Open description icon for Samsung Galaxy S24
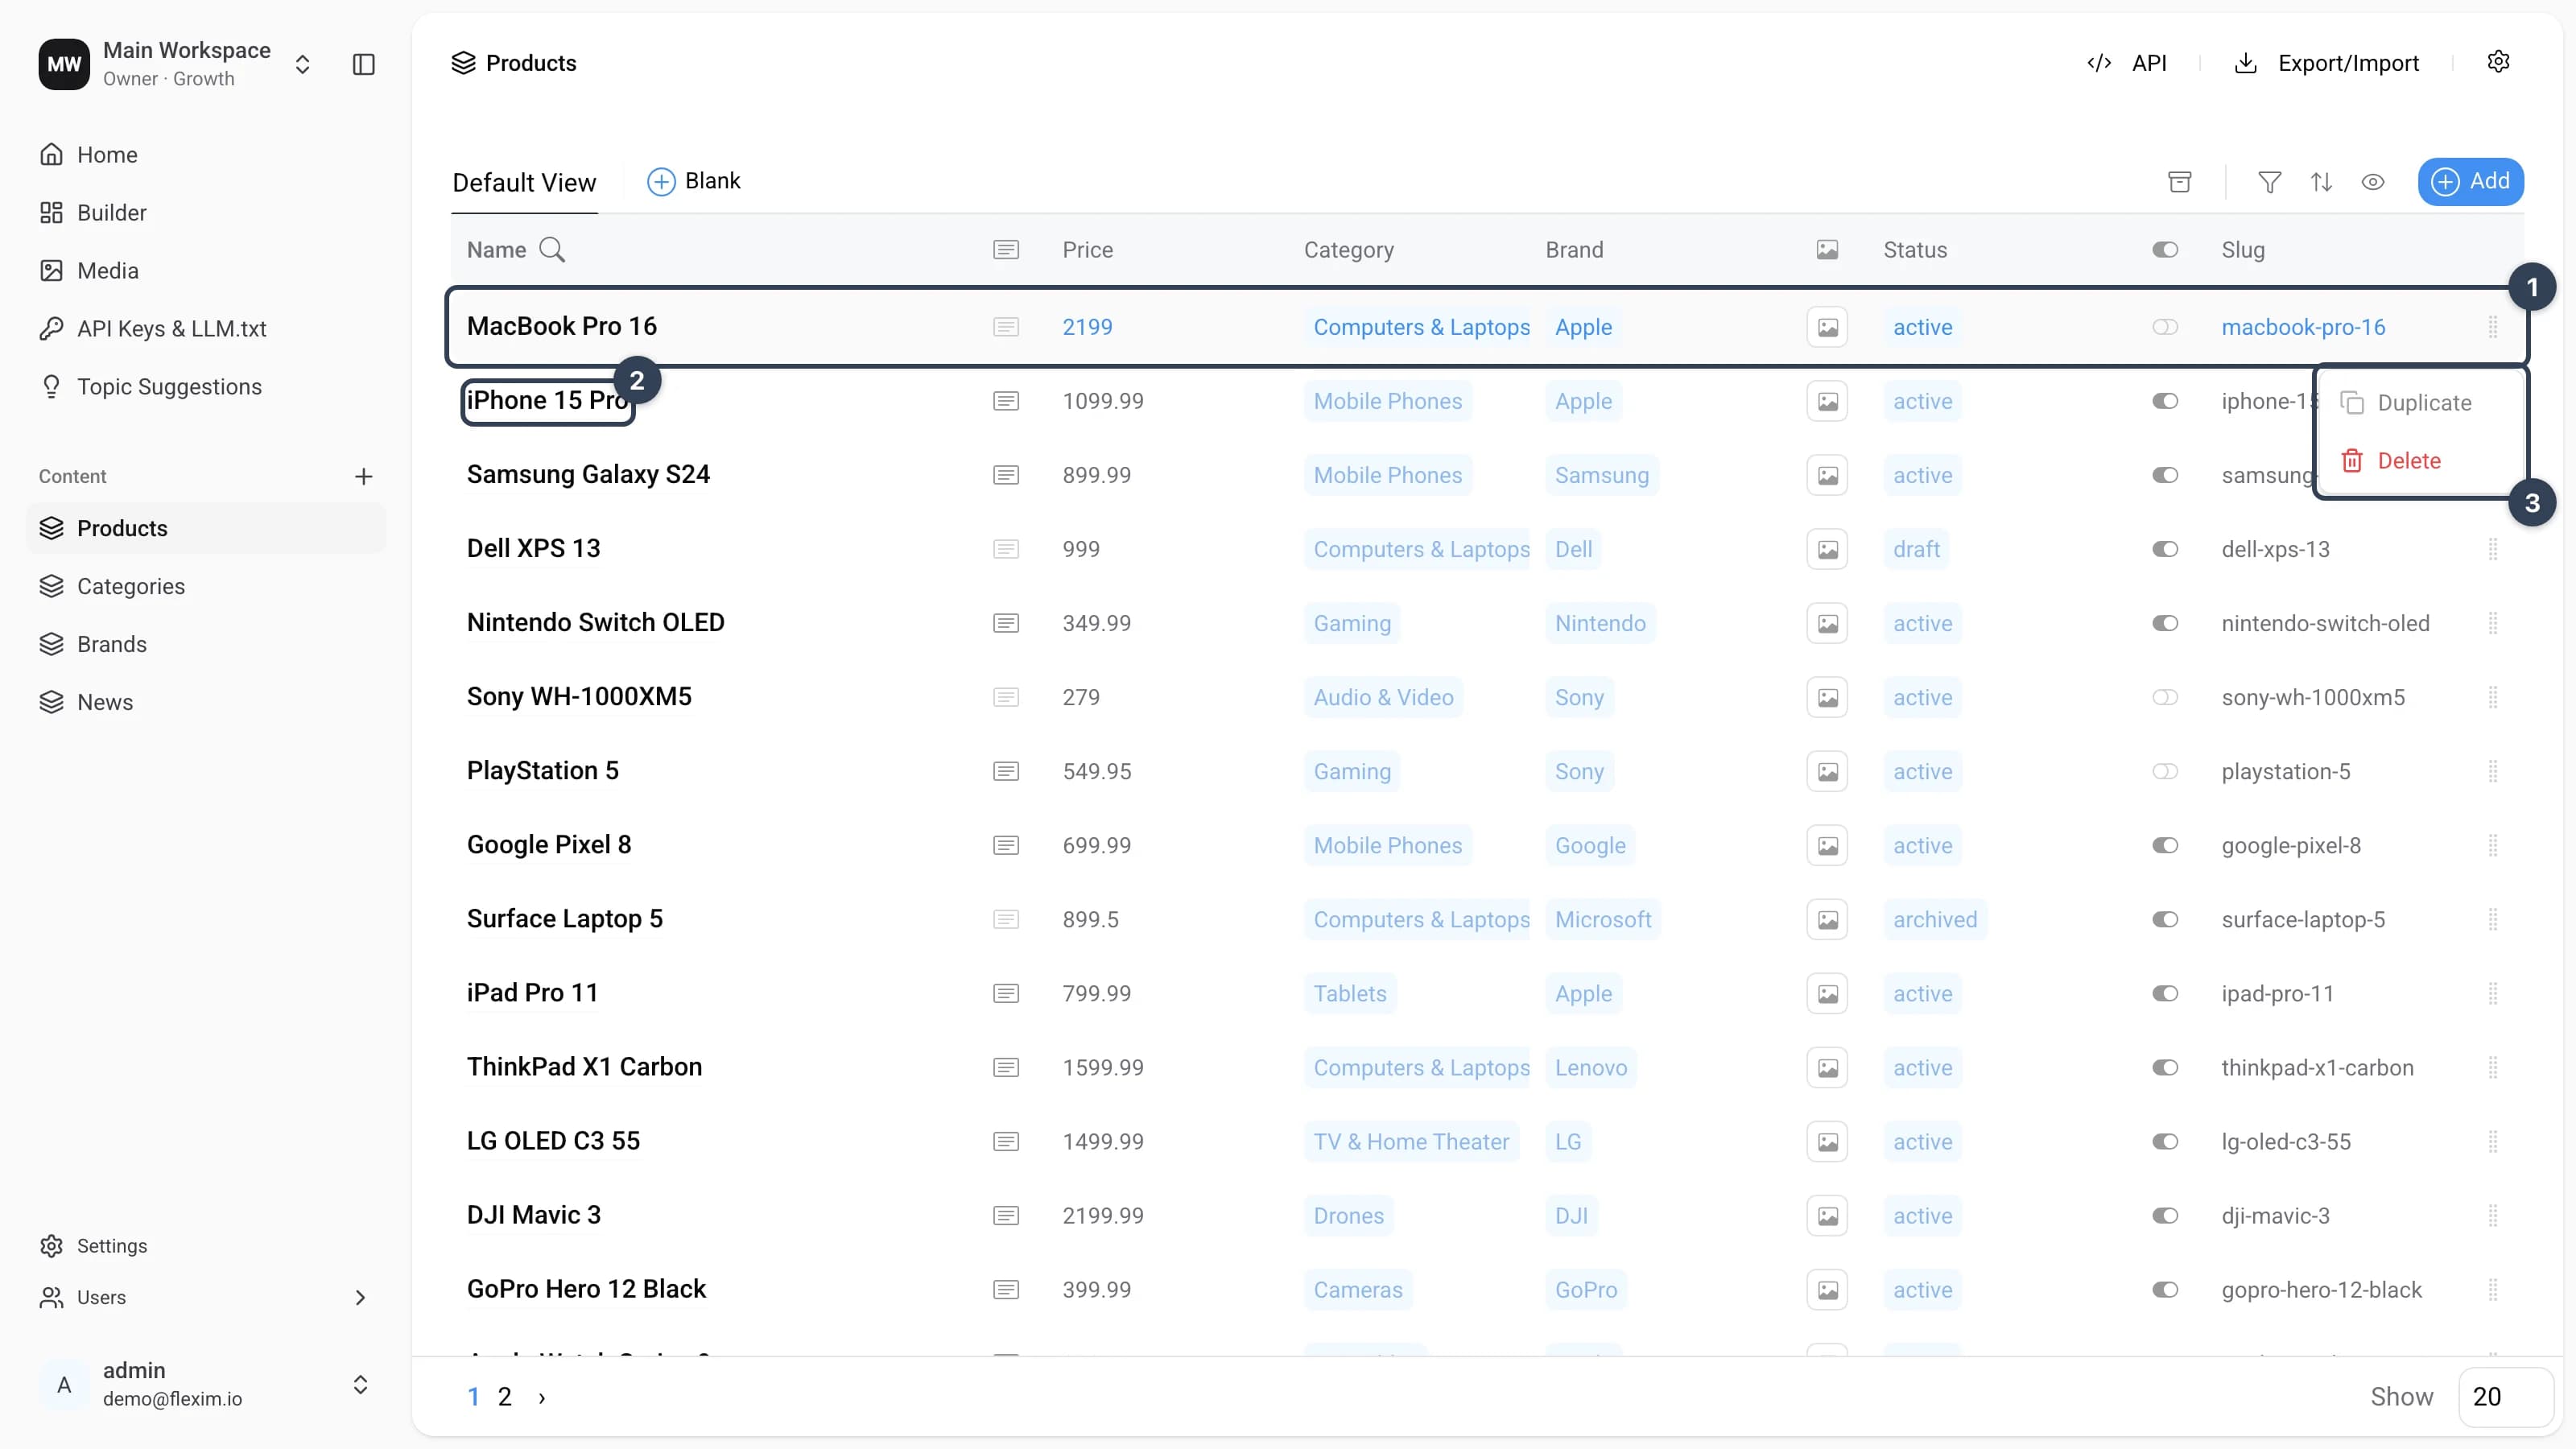Image resolution: width=2576 pixels, height=1449 pixels. (1006, 475)
